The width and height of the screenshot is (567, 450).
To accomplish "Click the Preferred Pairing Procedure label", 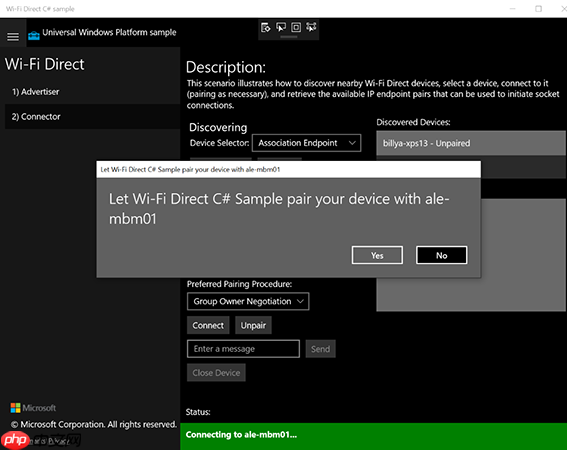I will point(239,284).
